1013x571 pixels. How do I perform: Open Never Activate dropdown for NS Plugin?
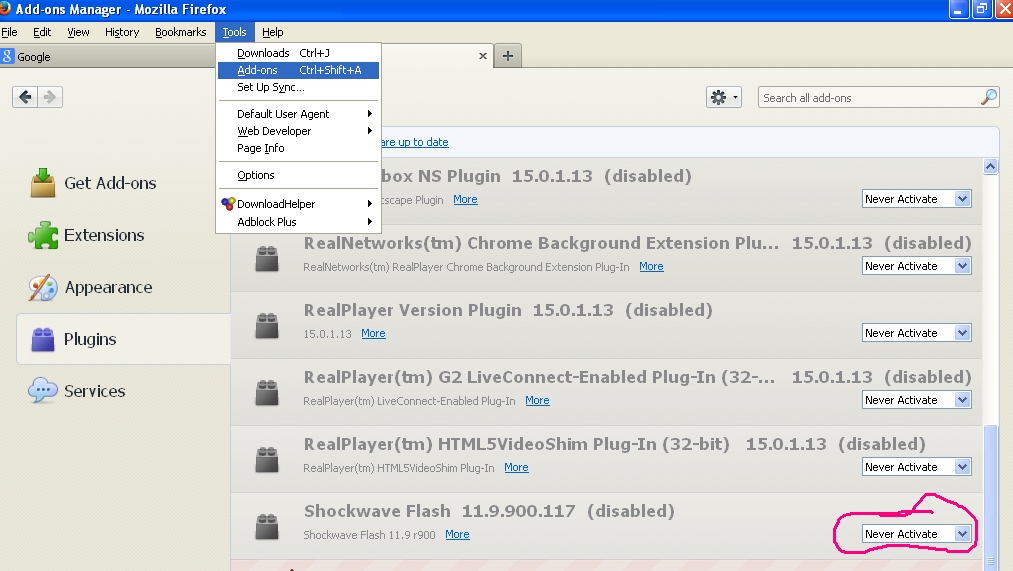coord(916,199)
